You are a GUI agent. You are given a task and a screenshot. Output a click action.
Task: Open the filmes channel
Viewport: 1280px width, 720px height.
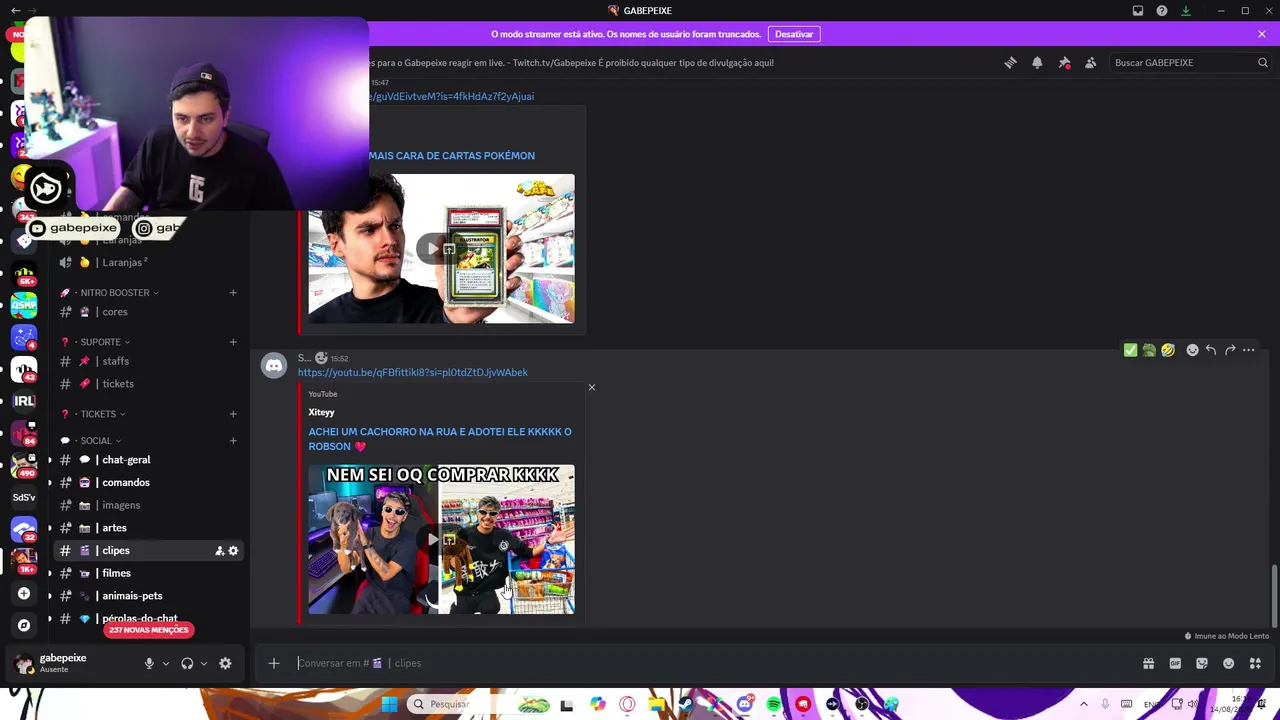pos(148,573)
